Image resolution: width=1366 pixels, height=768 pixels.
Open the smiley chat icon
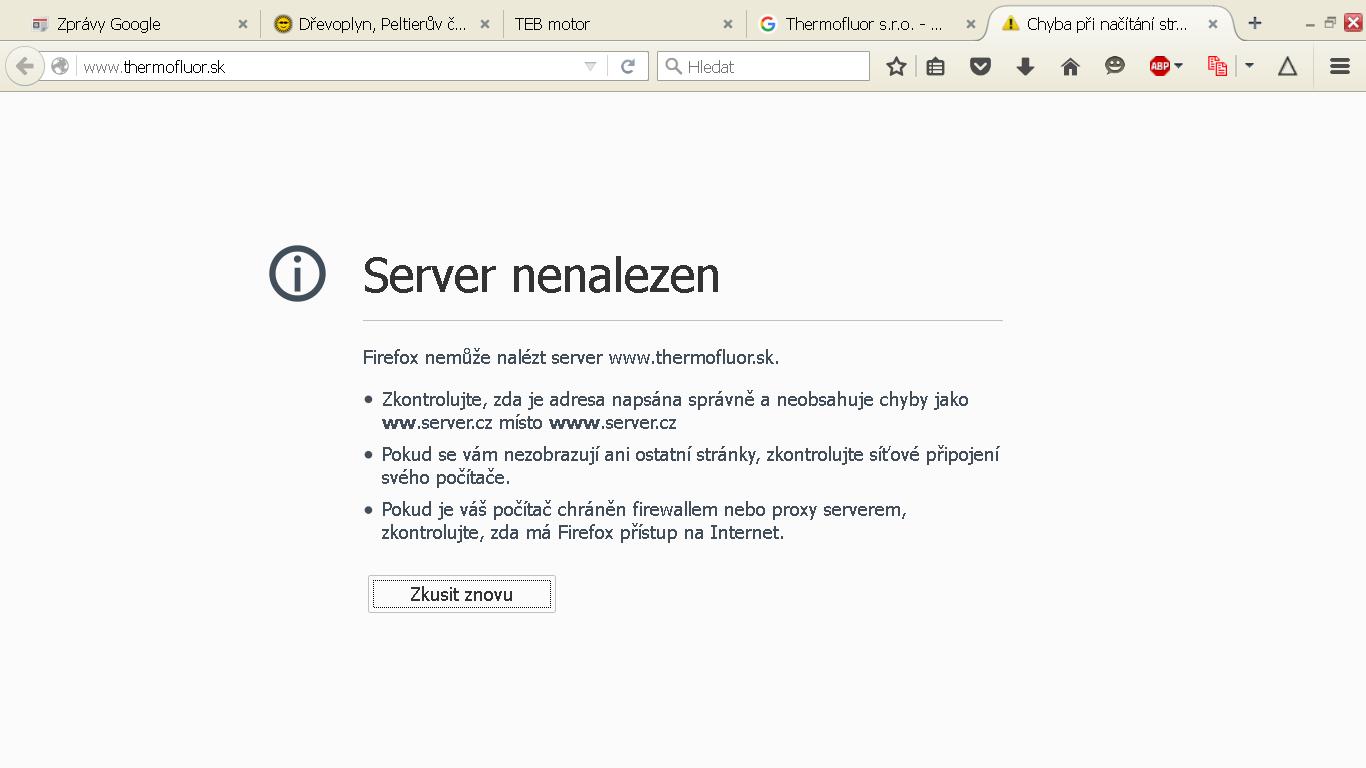click(1115, 66)
